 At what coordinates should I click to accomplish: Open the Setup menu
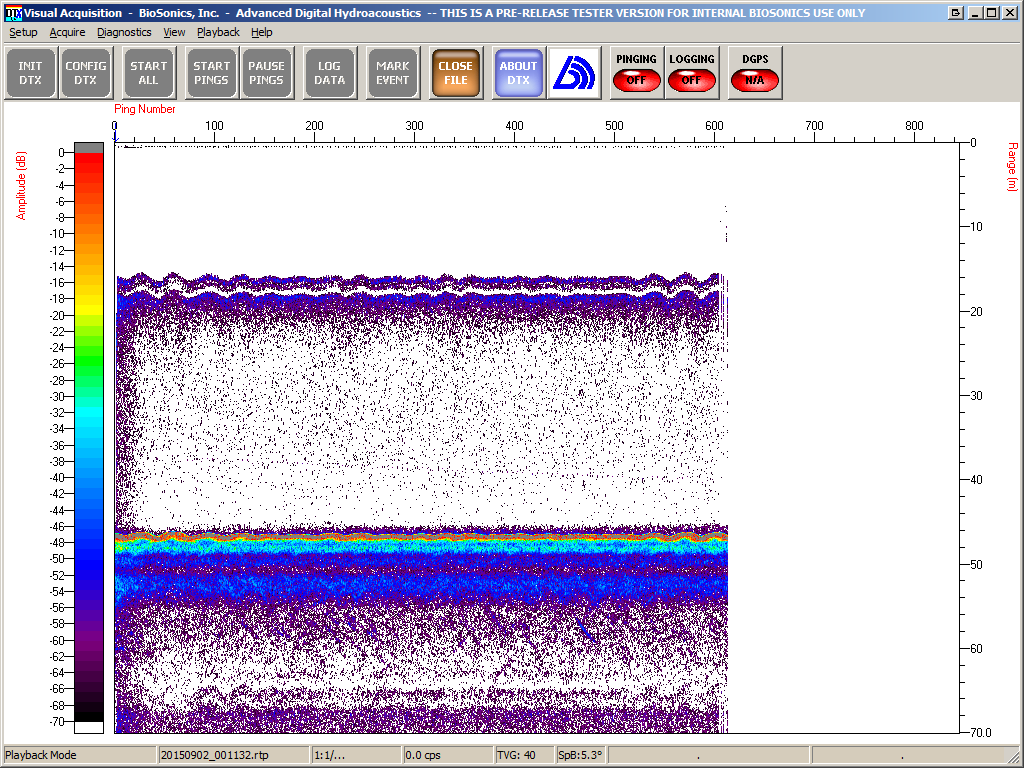[23, 32]
